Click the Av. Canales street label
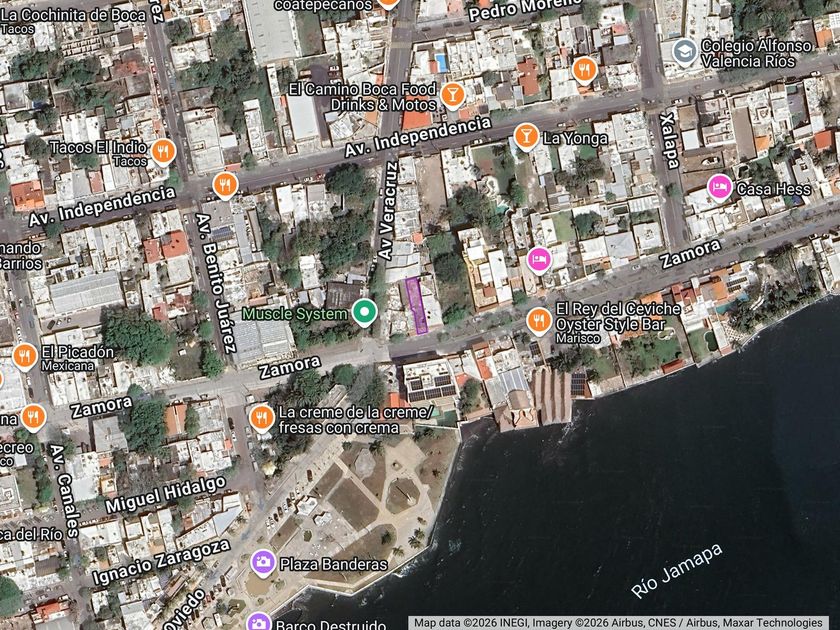The image size is (840, 630). coord(65,491)
